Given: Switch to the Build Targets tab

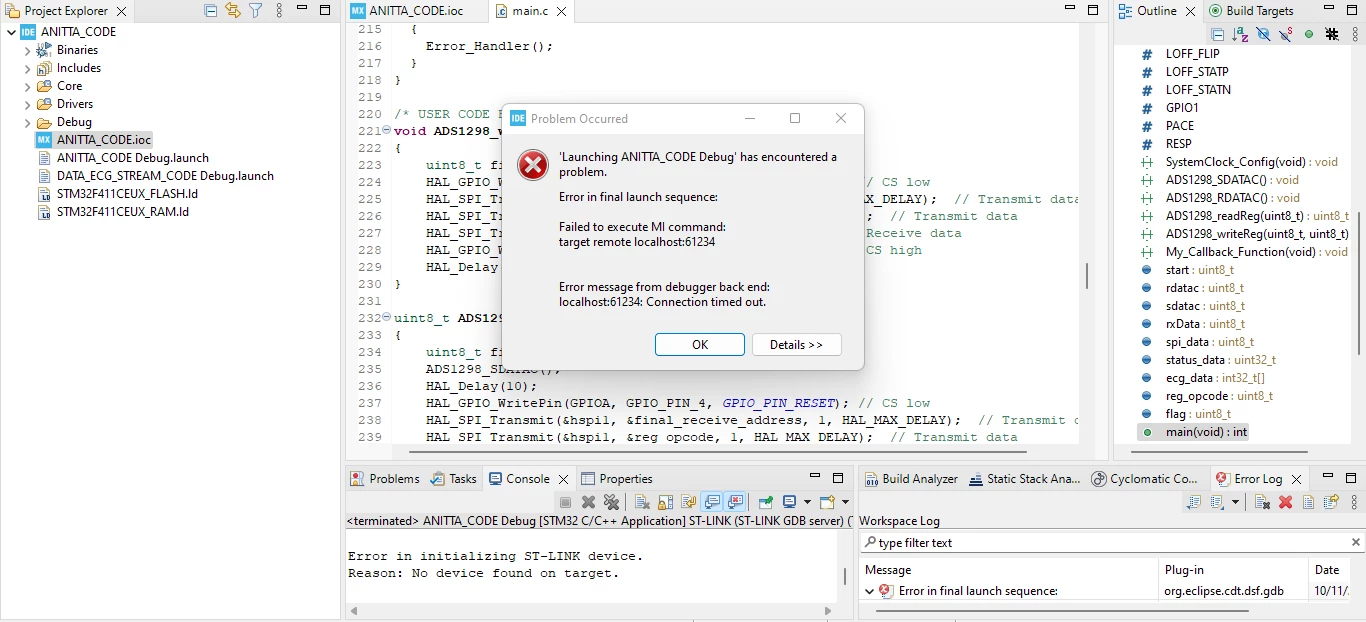Looking at the screenshot, I should [1251, 11].
